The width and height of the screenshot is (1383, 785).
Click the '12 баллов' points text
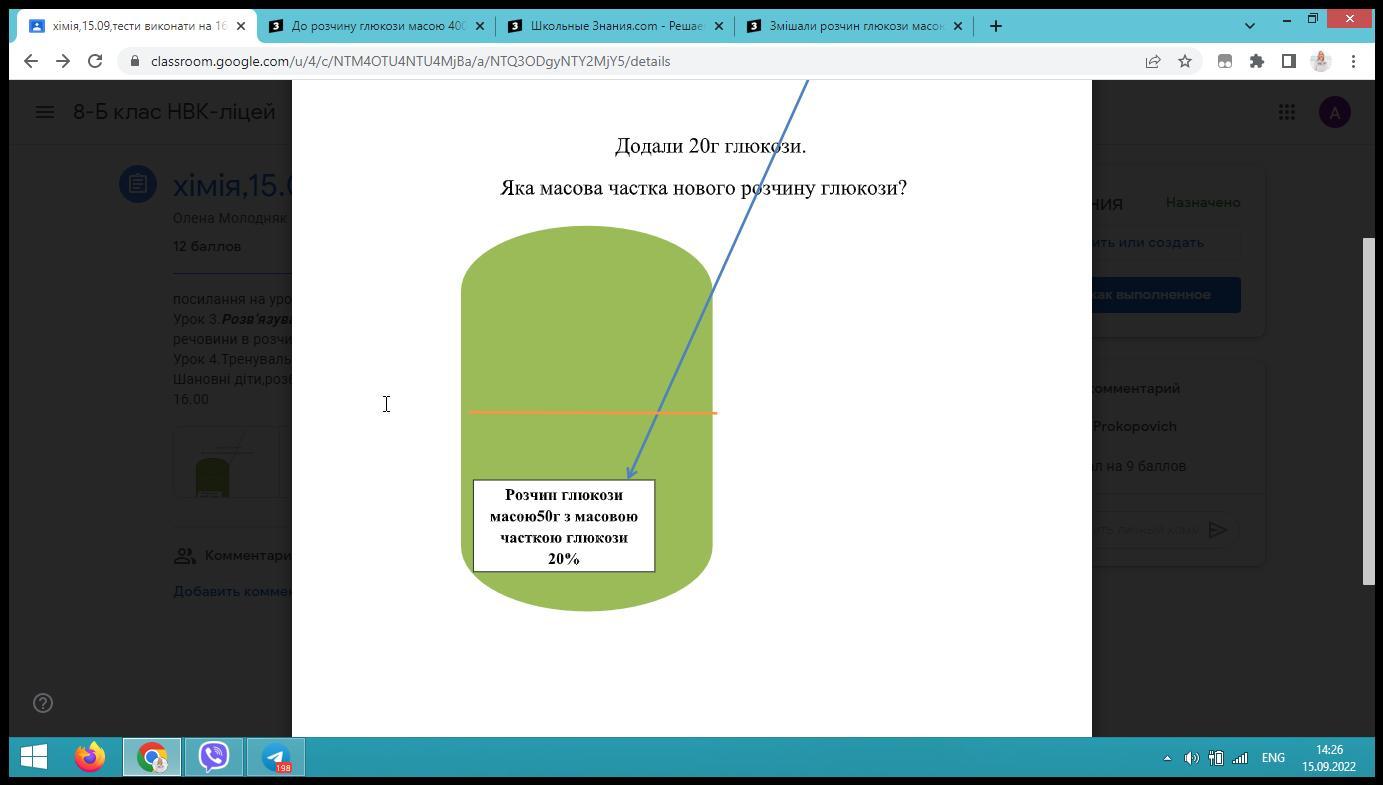207,246
